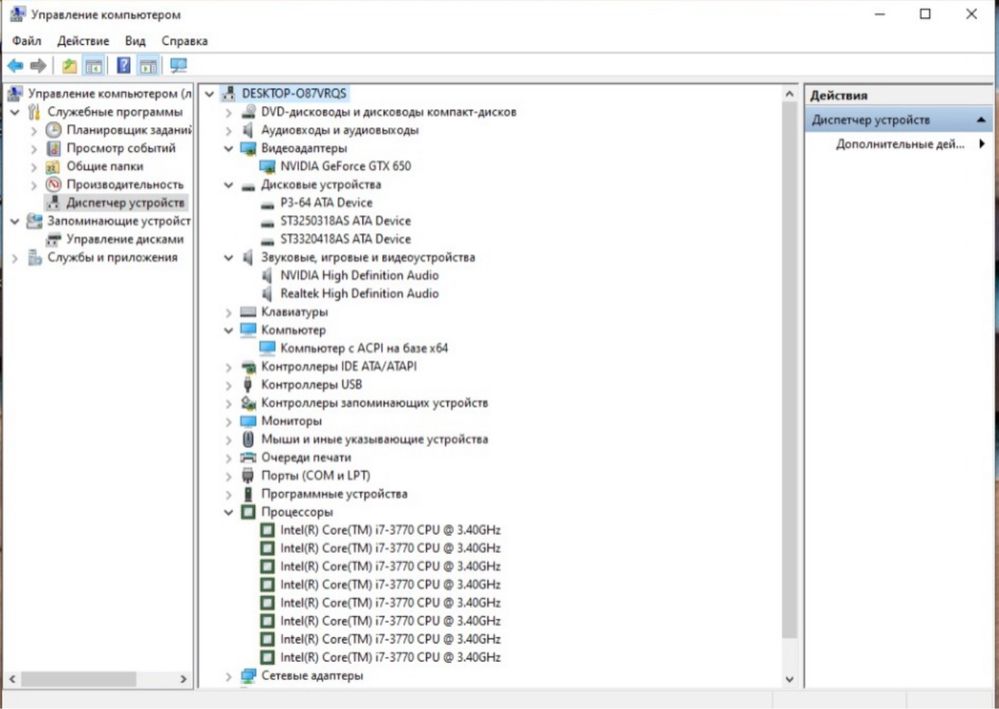
Task: Collapse the Диспетчер устройств actions section
Action: [981, 120]
